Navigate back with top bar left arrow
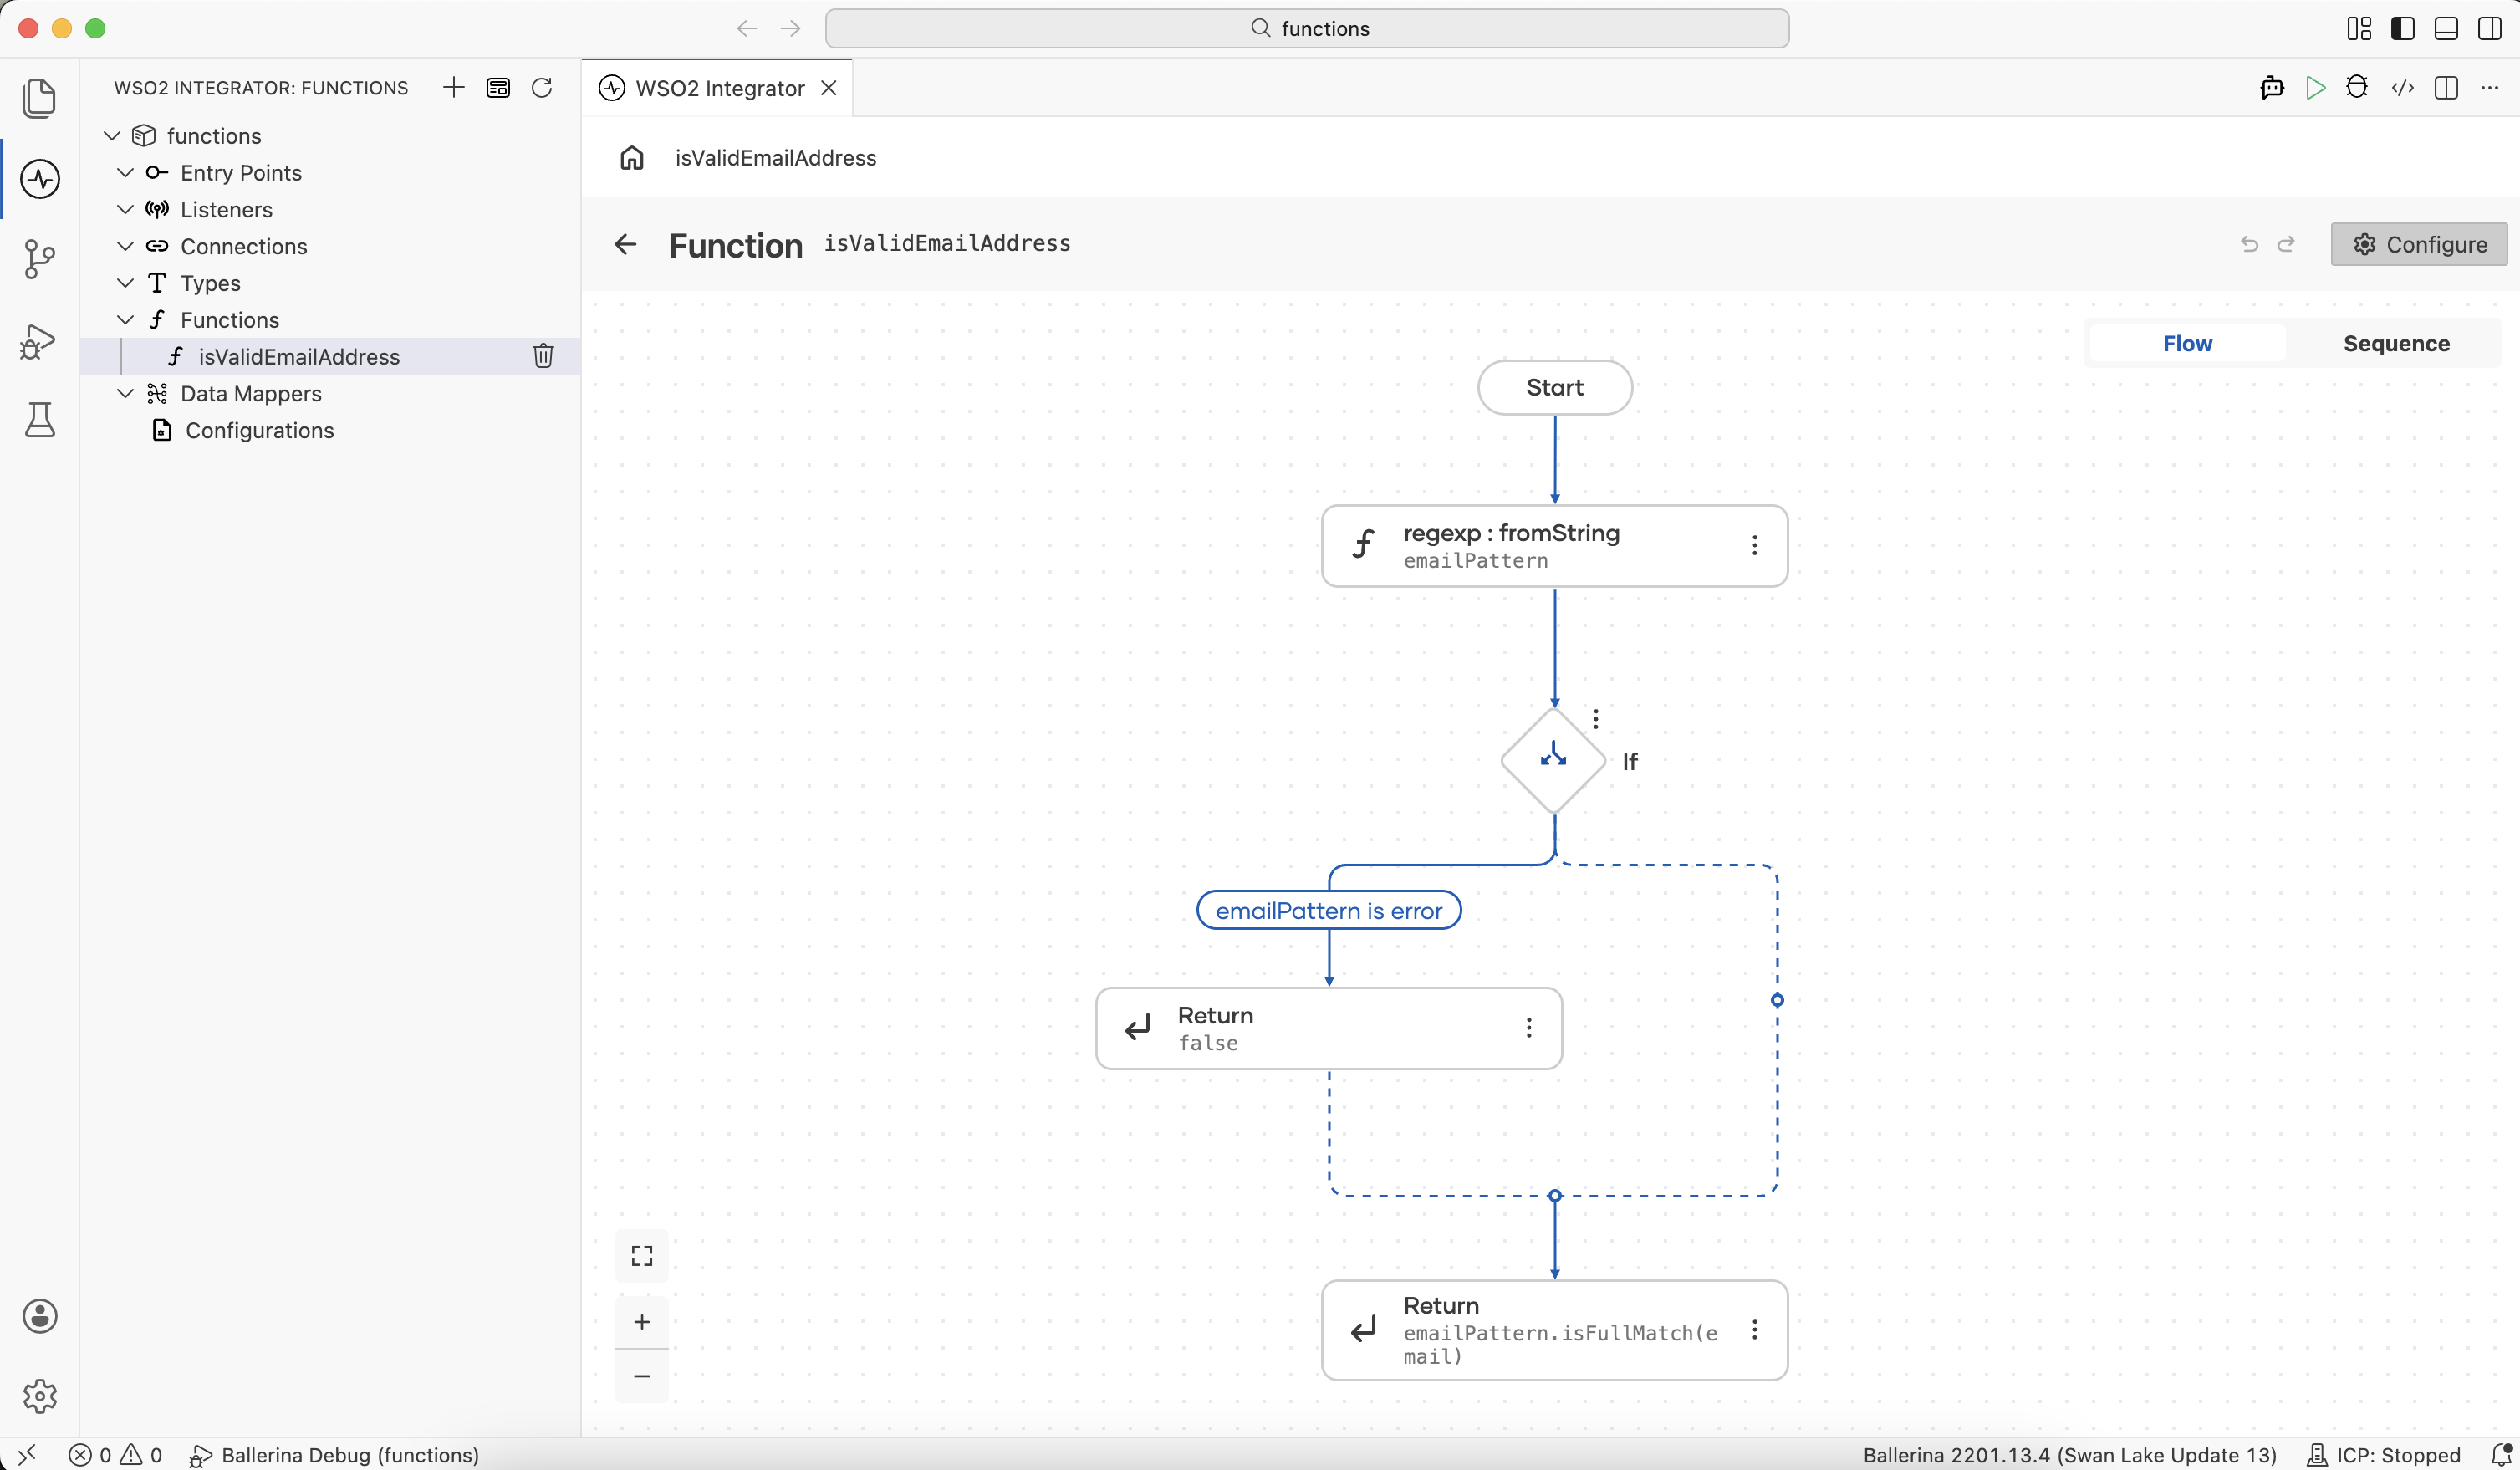This screenshot has width=2520, height=1470. pyautogui.click(x=746, y=28)
